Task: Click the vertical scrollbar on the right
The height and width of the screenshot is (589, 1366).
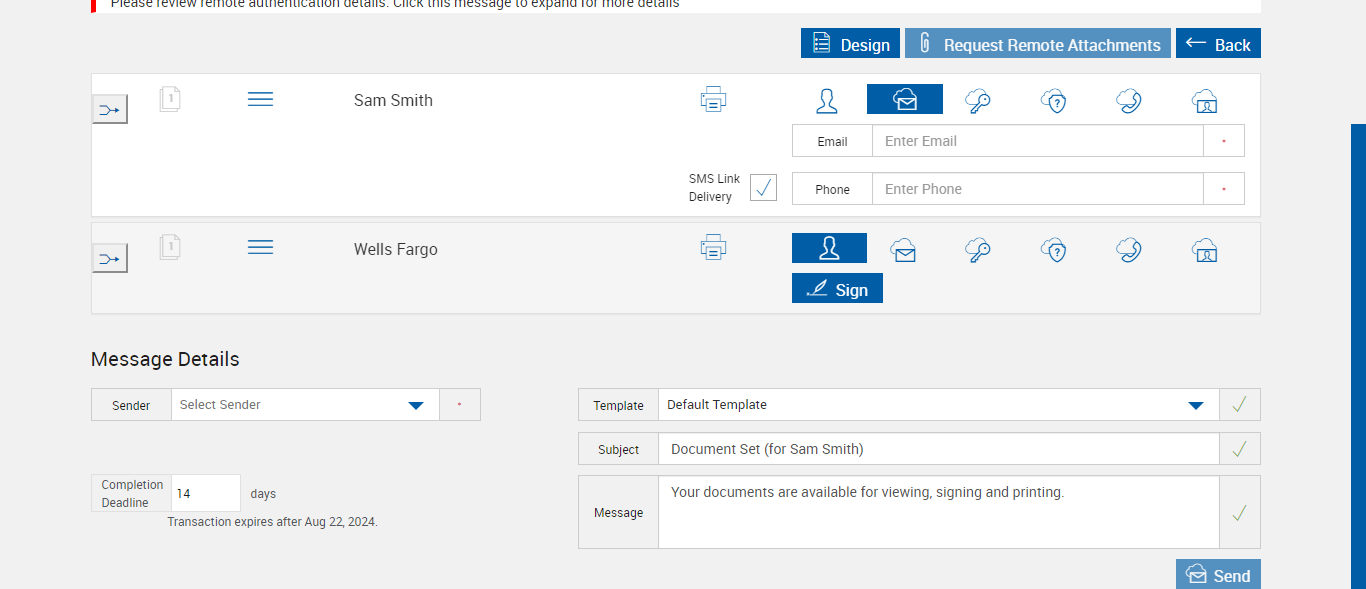Action: pyautogui.click(x=1358, y=350)
